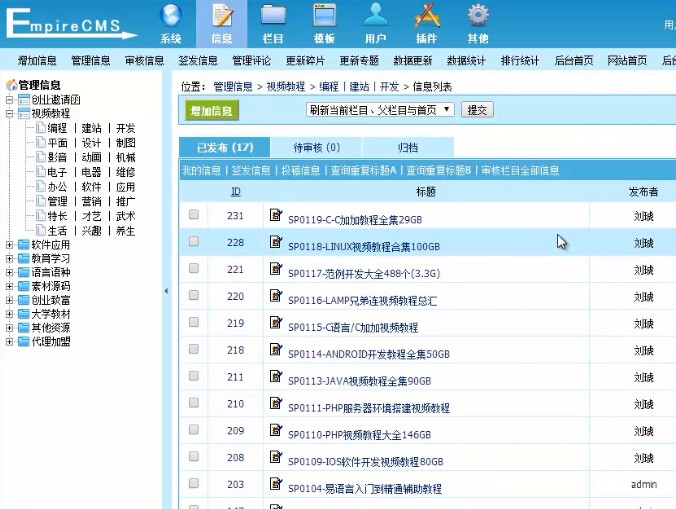The image size is (676, 509).
Task: Check the box for ID 220
Action: [194, 295]
